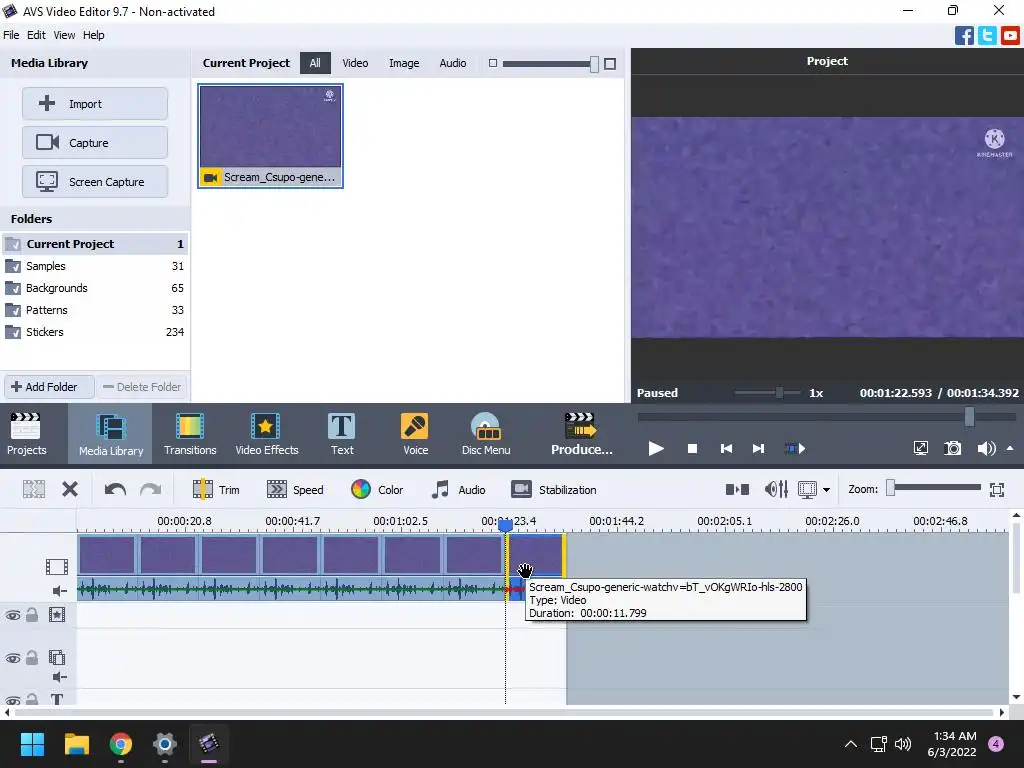Open full screen preview icon
The width and height of the screenshot is (1024, 768).
pos(920,448)
